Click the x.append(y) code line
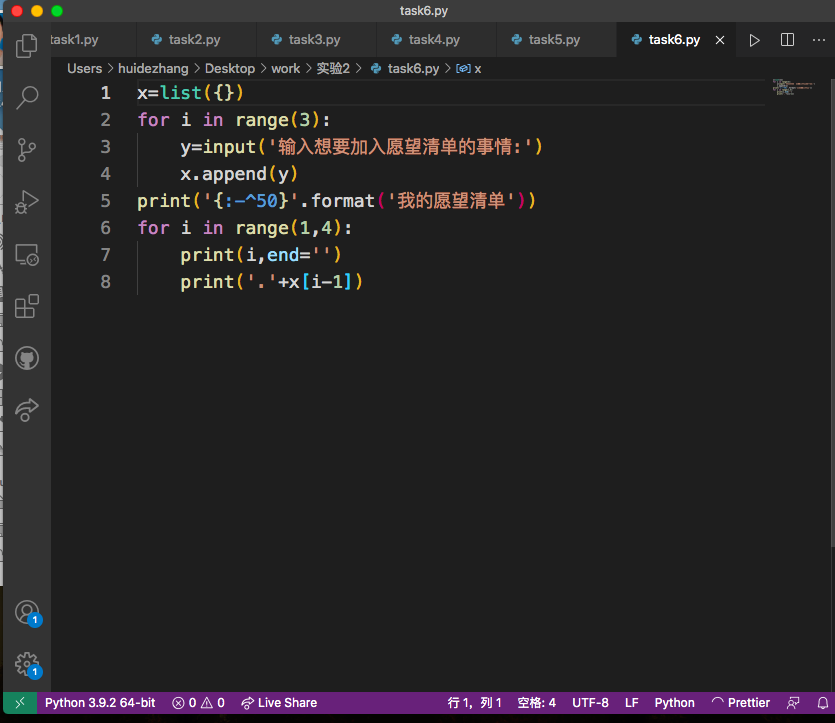 (239, 174)
